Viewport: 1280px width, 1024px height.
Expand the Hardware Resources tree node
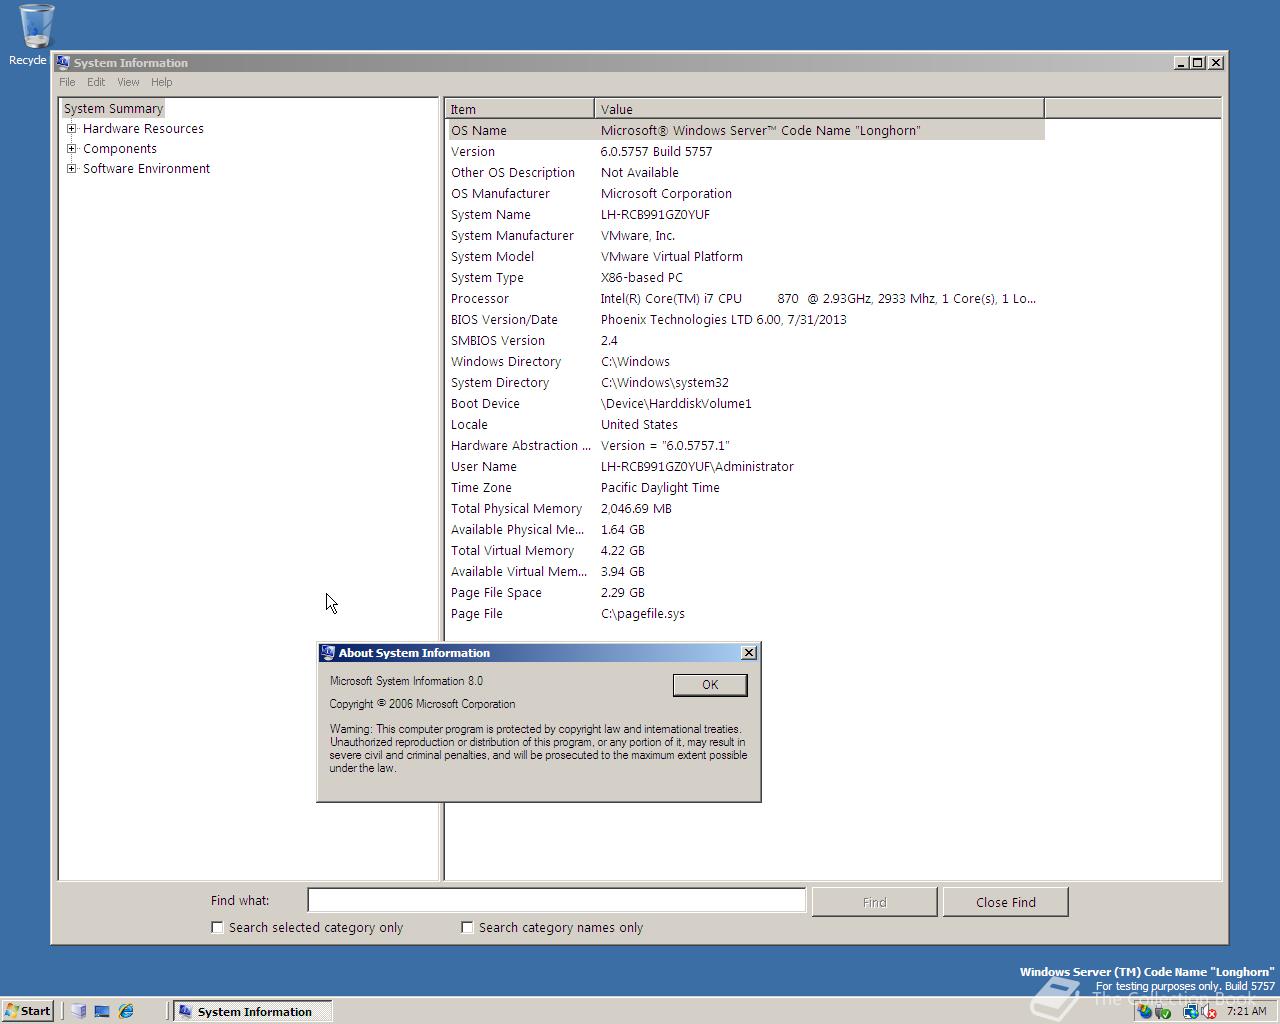71,128
